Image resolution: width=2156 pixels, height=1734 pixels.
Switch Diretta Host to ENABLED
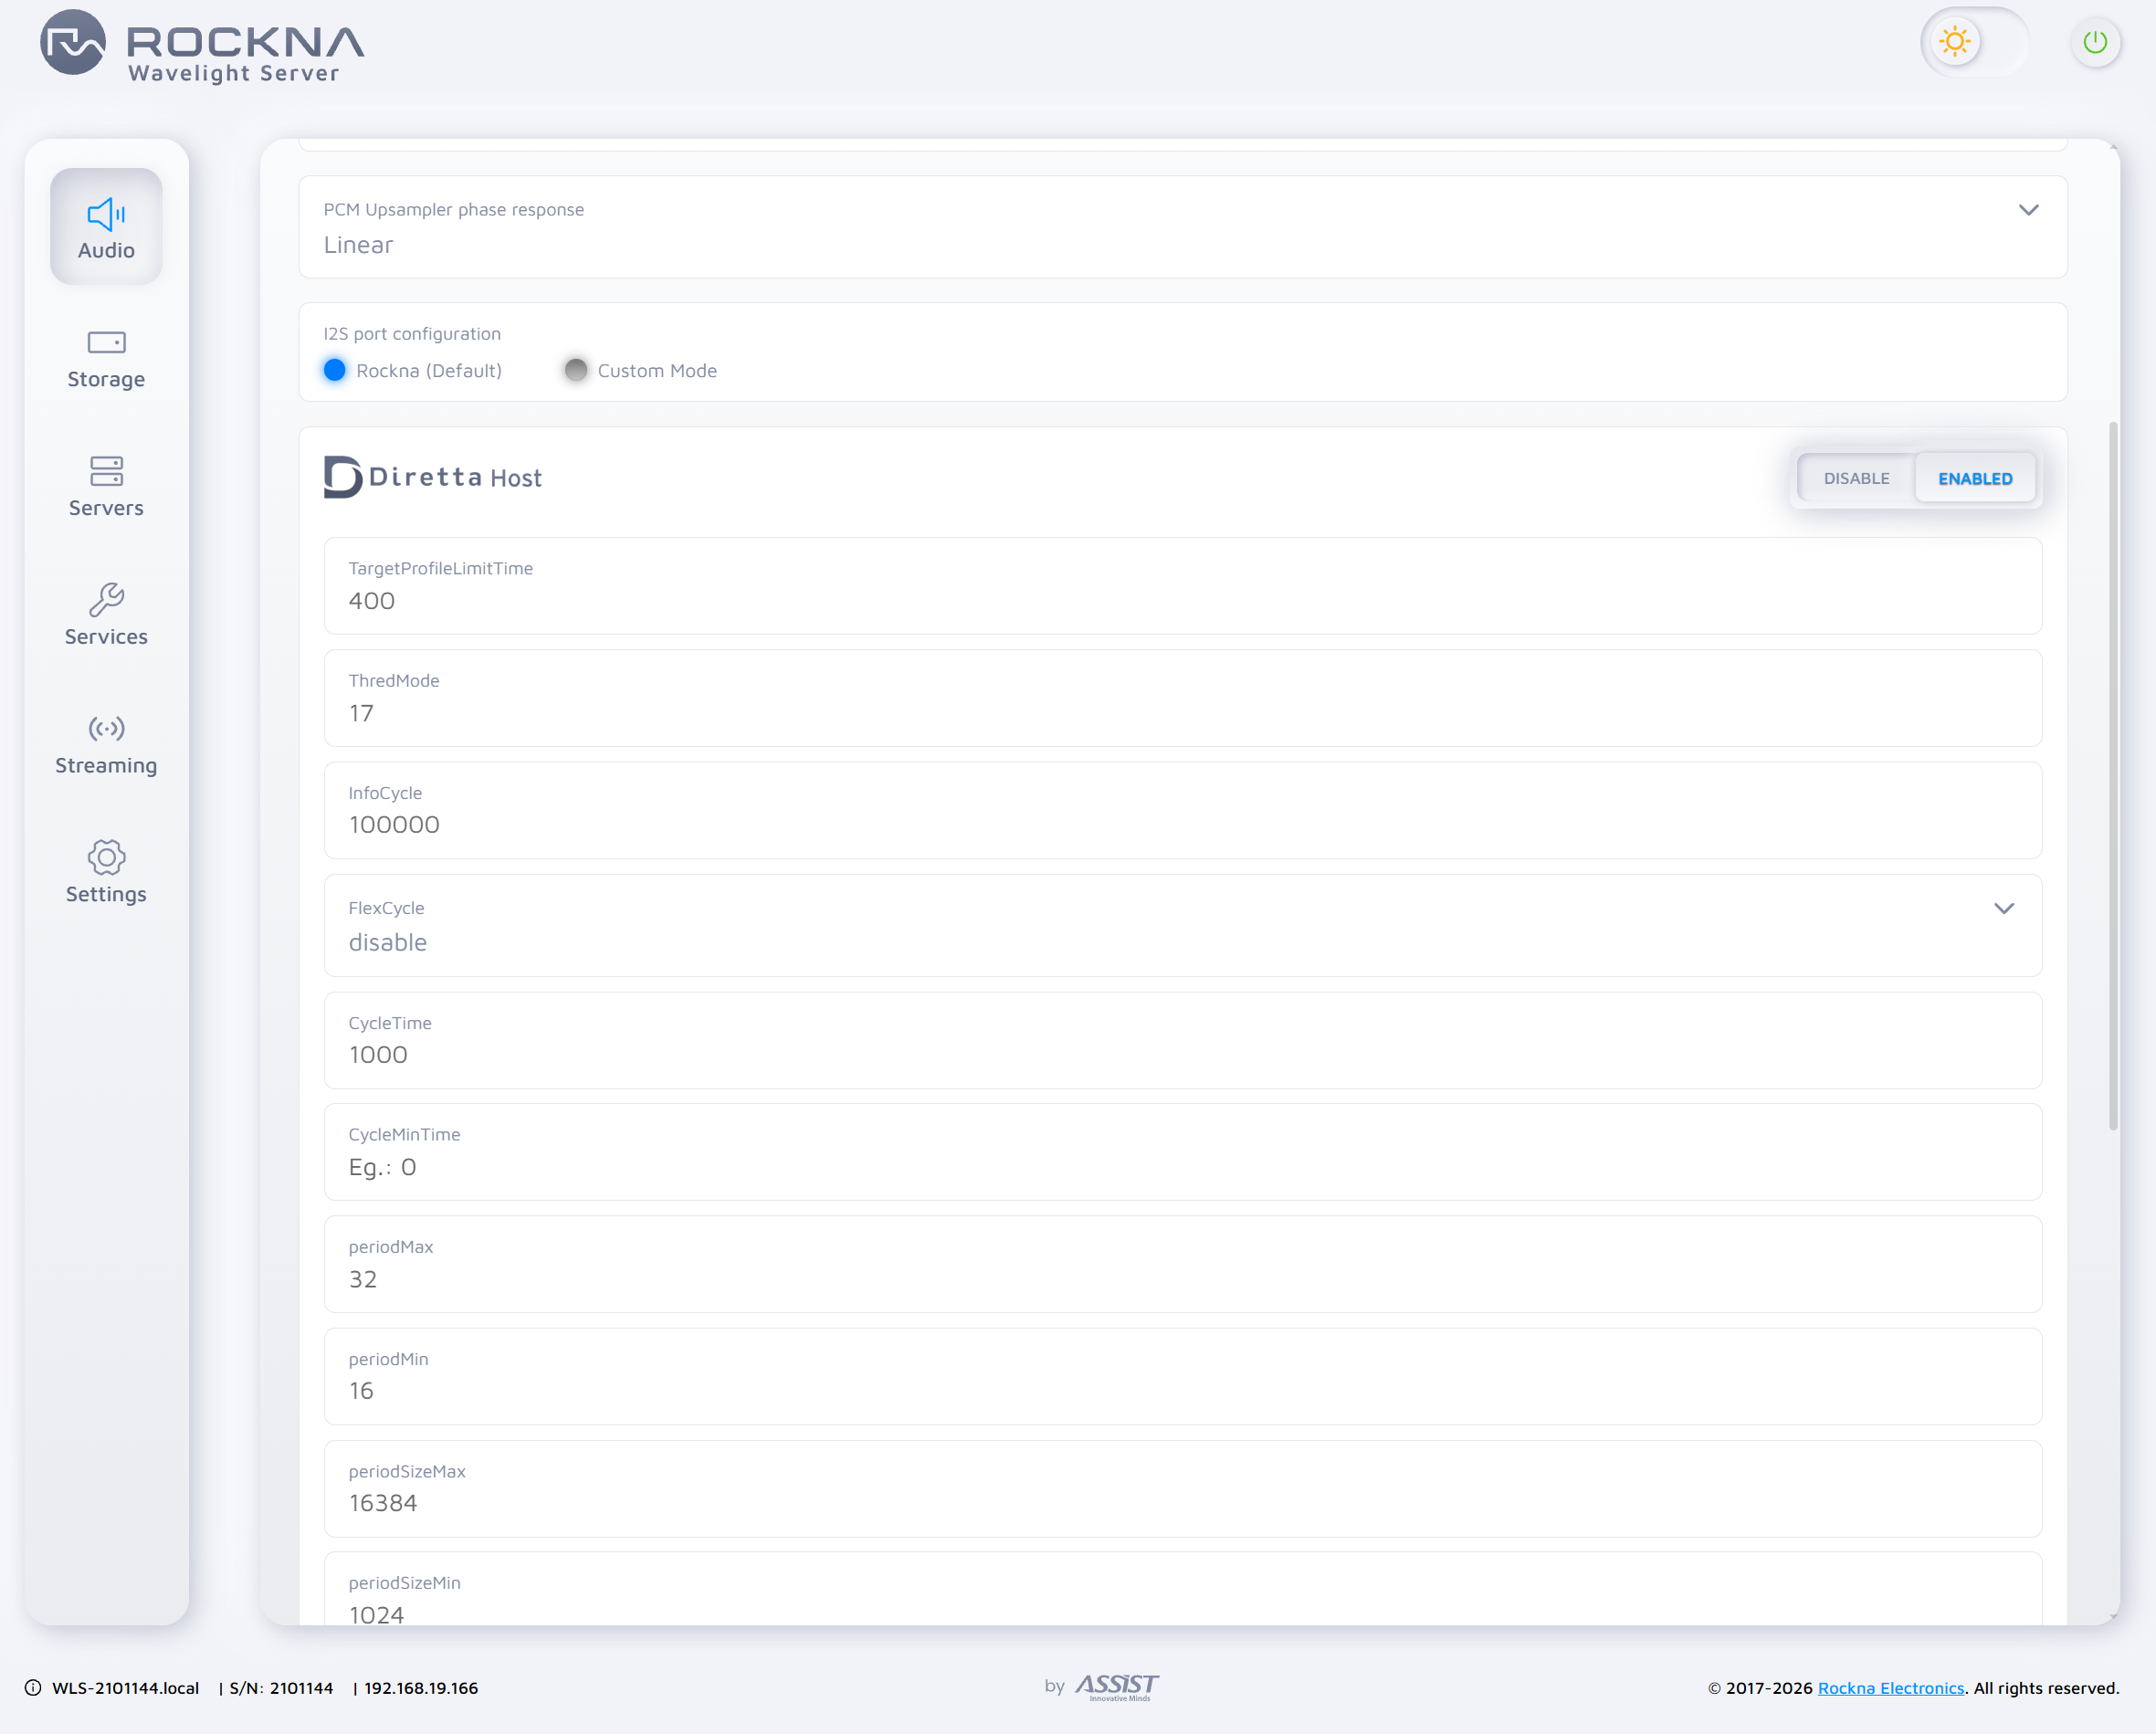(1975, 478)
